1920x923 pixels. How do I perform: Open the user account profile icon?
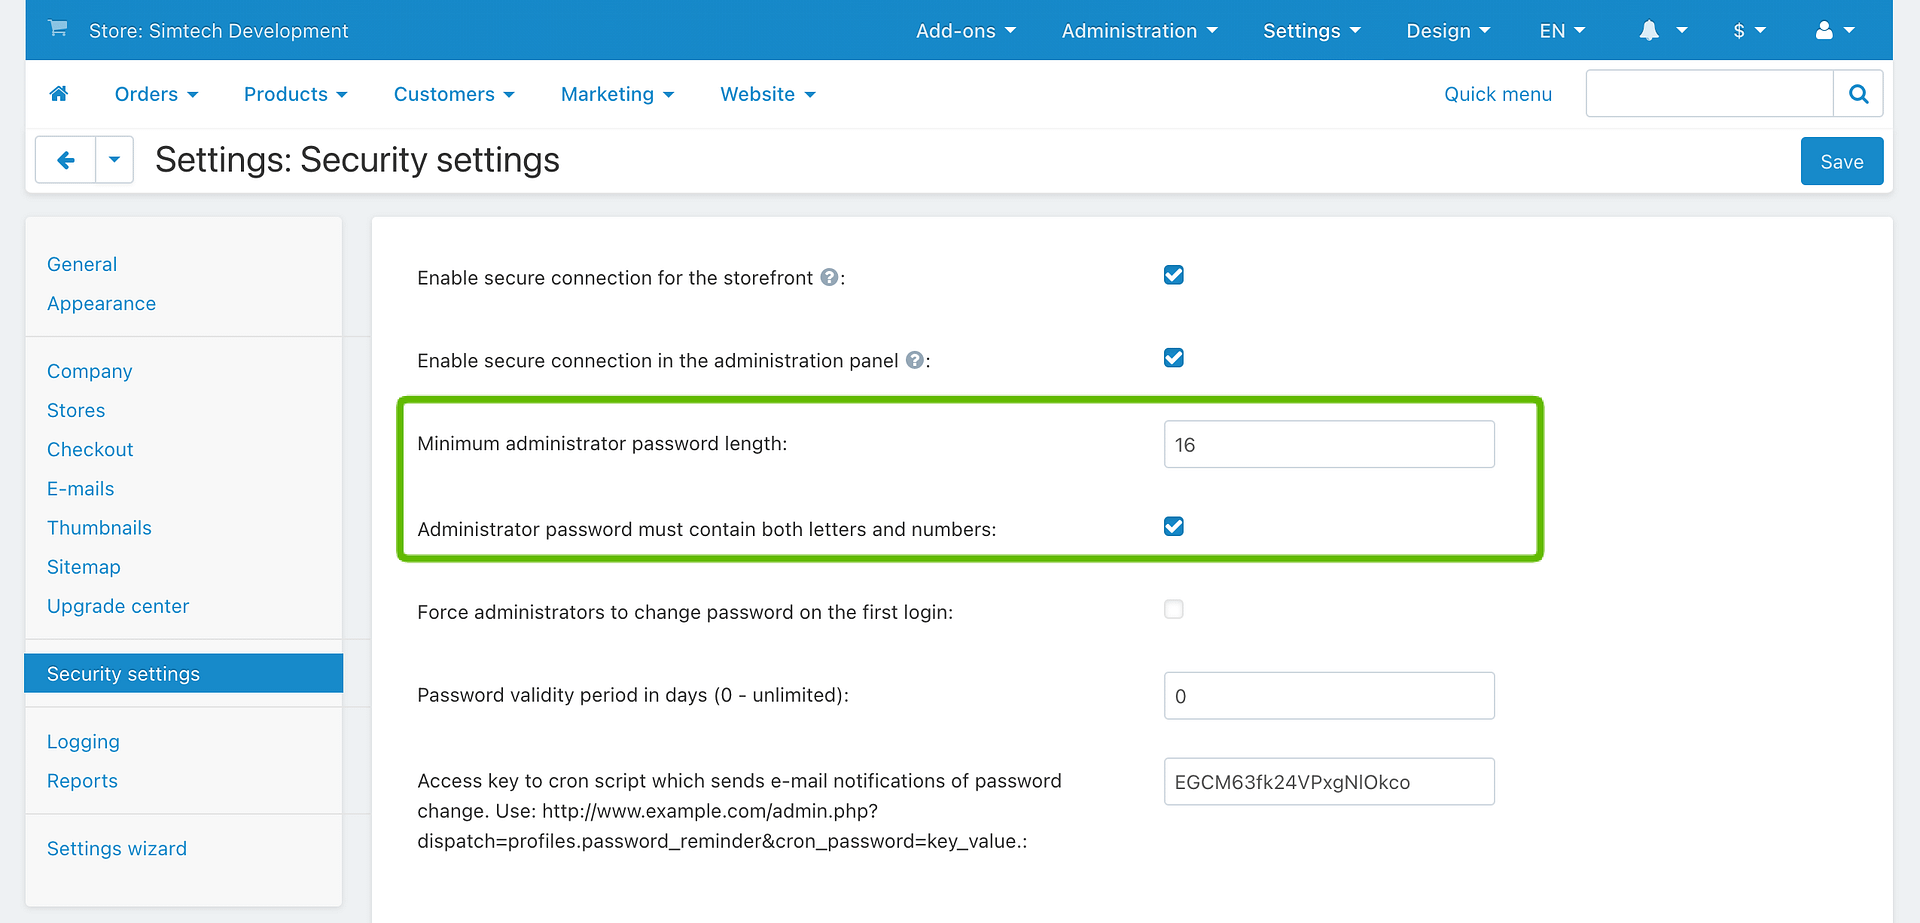(1824, 31)
